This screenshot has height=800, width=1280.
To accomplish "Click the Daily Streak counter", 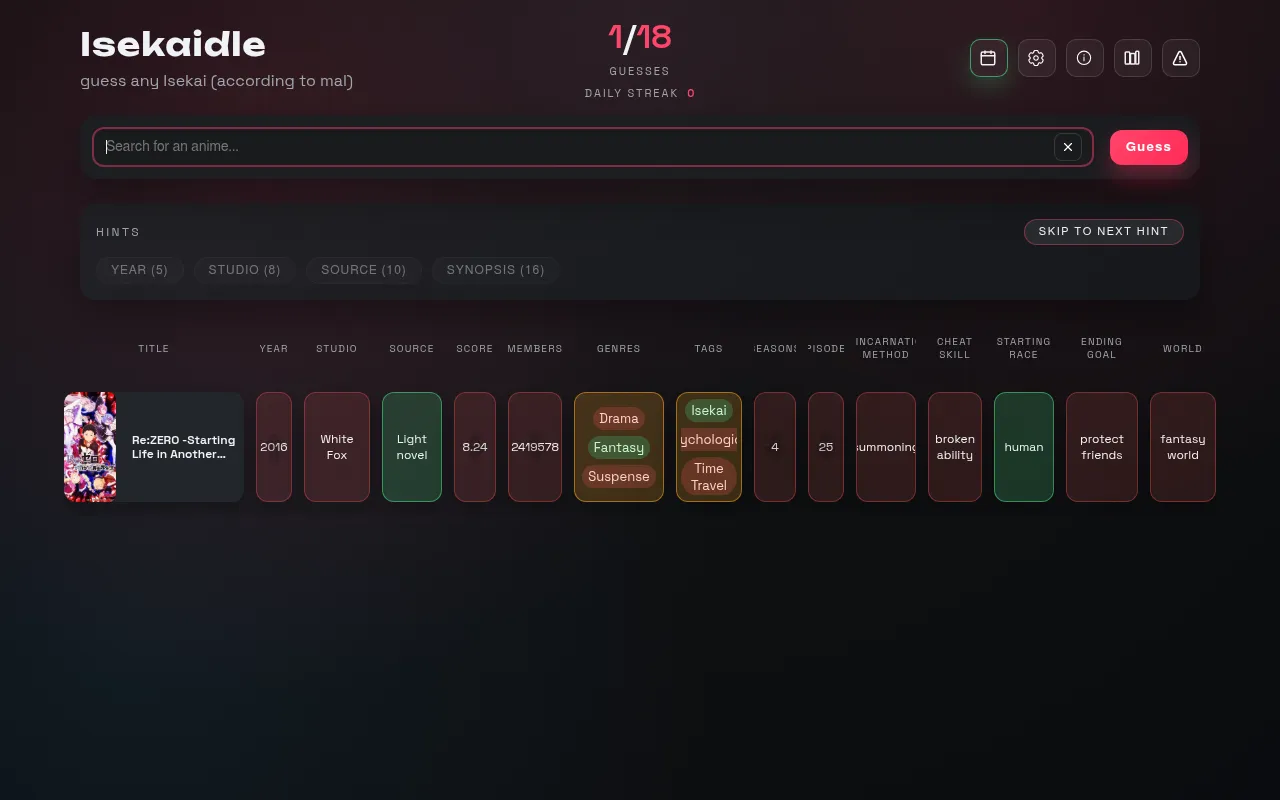I will click(x=640, y=93).
